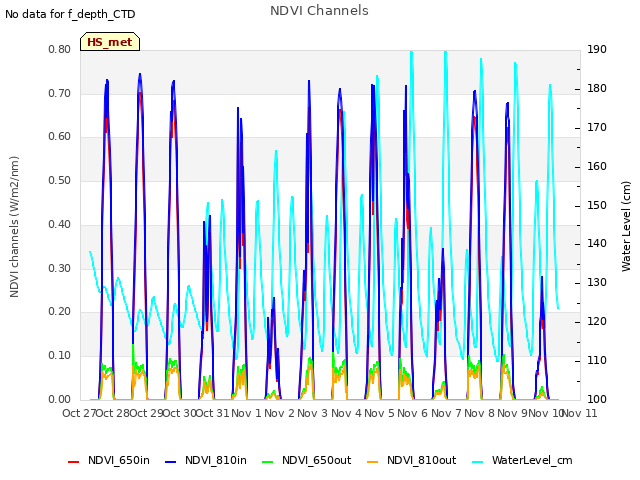Image resolution: width=640 pixels, height=480 pixels.
Task: Click the Oct 30 date label
Action: pos(180,413)
